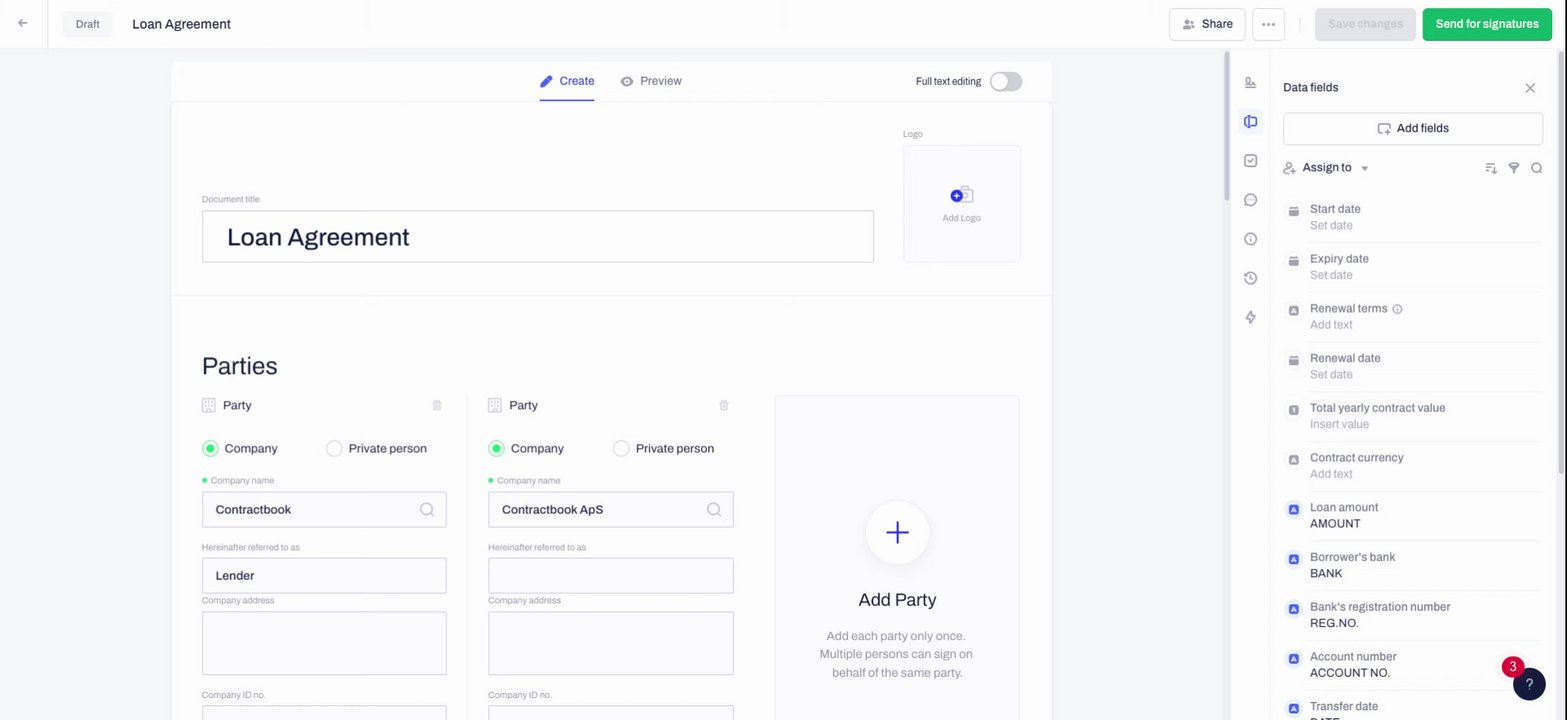Click the Add Party plus button

[x=898, y=533]
